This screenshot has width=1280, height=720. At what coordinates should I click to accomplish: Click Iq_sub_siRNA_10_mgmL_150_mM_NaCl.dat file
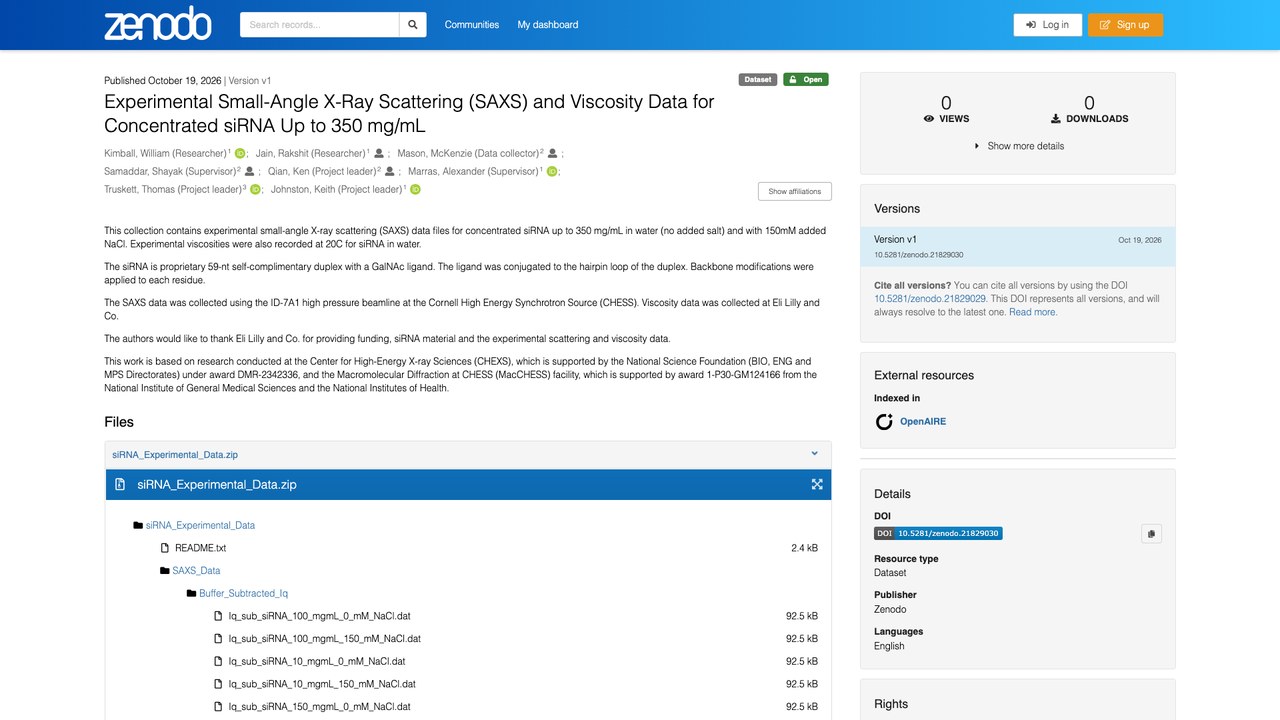coord(322,684)
